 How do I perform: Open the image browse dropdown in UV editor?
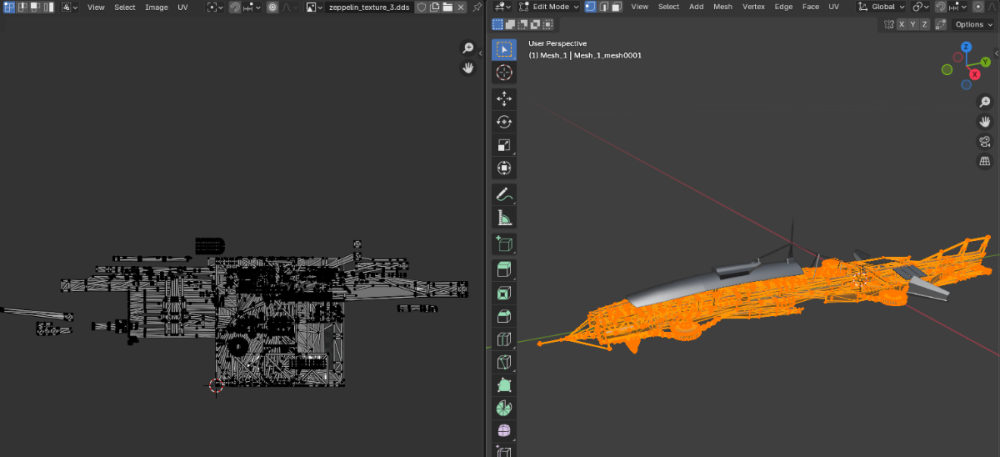pyautogui.click(x=314, y=7)
